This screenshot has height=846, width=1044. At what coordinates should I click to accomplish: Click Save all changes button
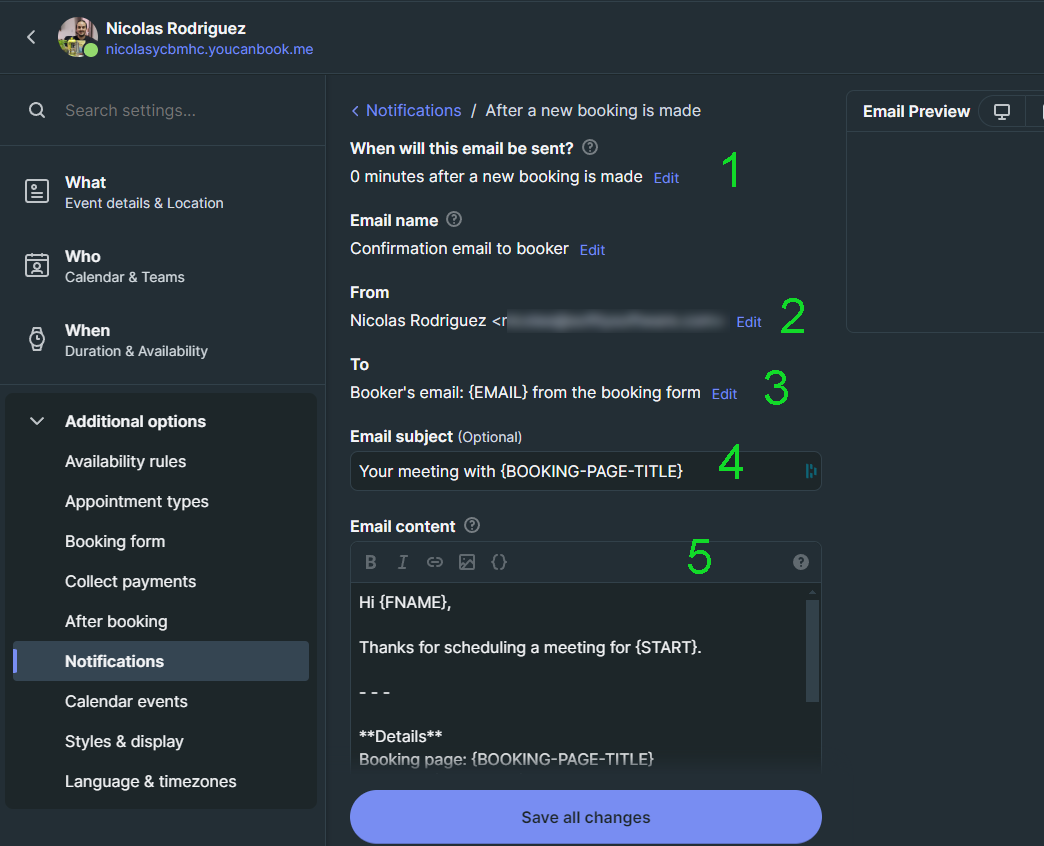click(x=586, y=817)
